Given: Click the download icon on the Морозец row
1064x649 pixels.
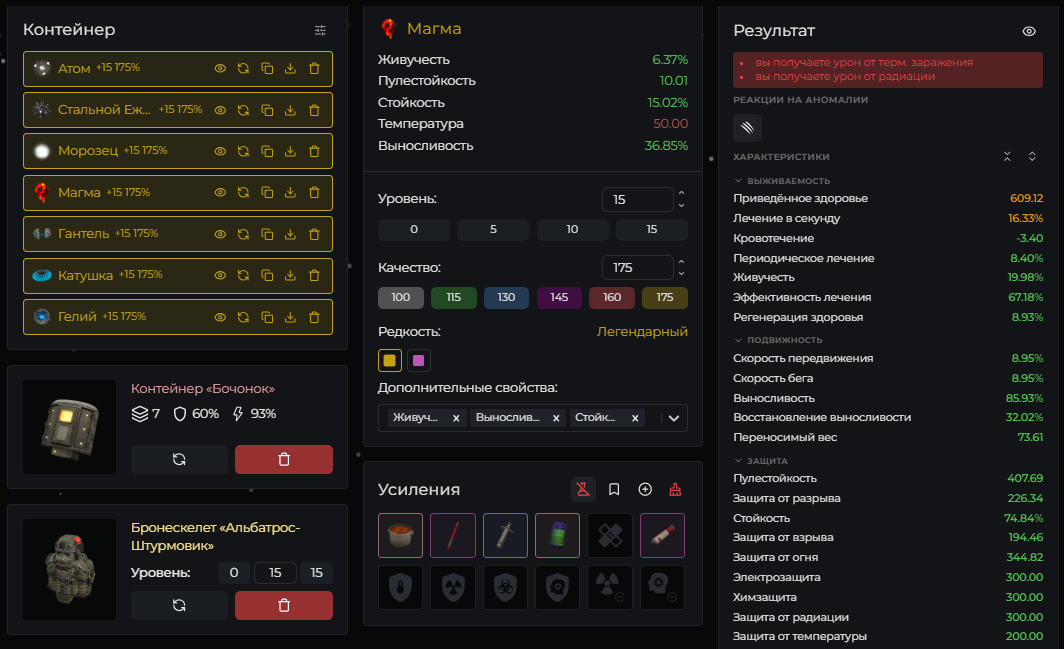Looking at the screenshot, I should tap(290, 151).
